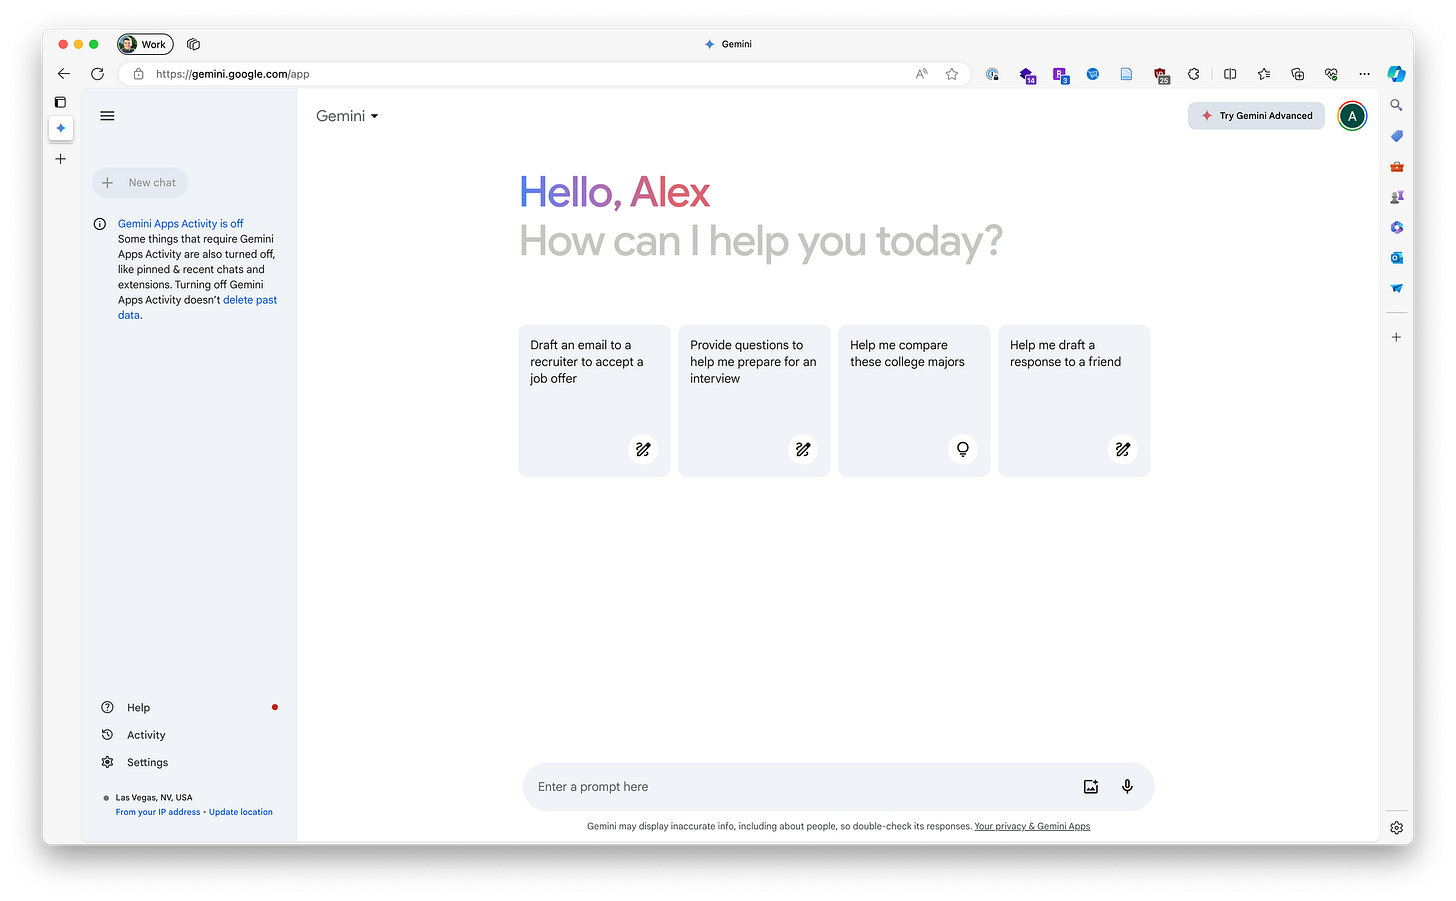This screenshot has height=901, width=1456.
Task: Click inside the Enter a prompt here field
Action: point(700,786)
